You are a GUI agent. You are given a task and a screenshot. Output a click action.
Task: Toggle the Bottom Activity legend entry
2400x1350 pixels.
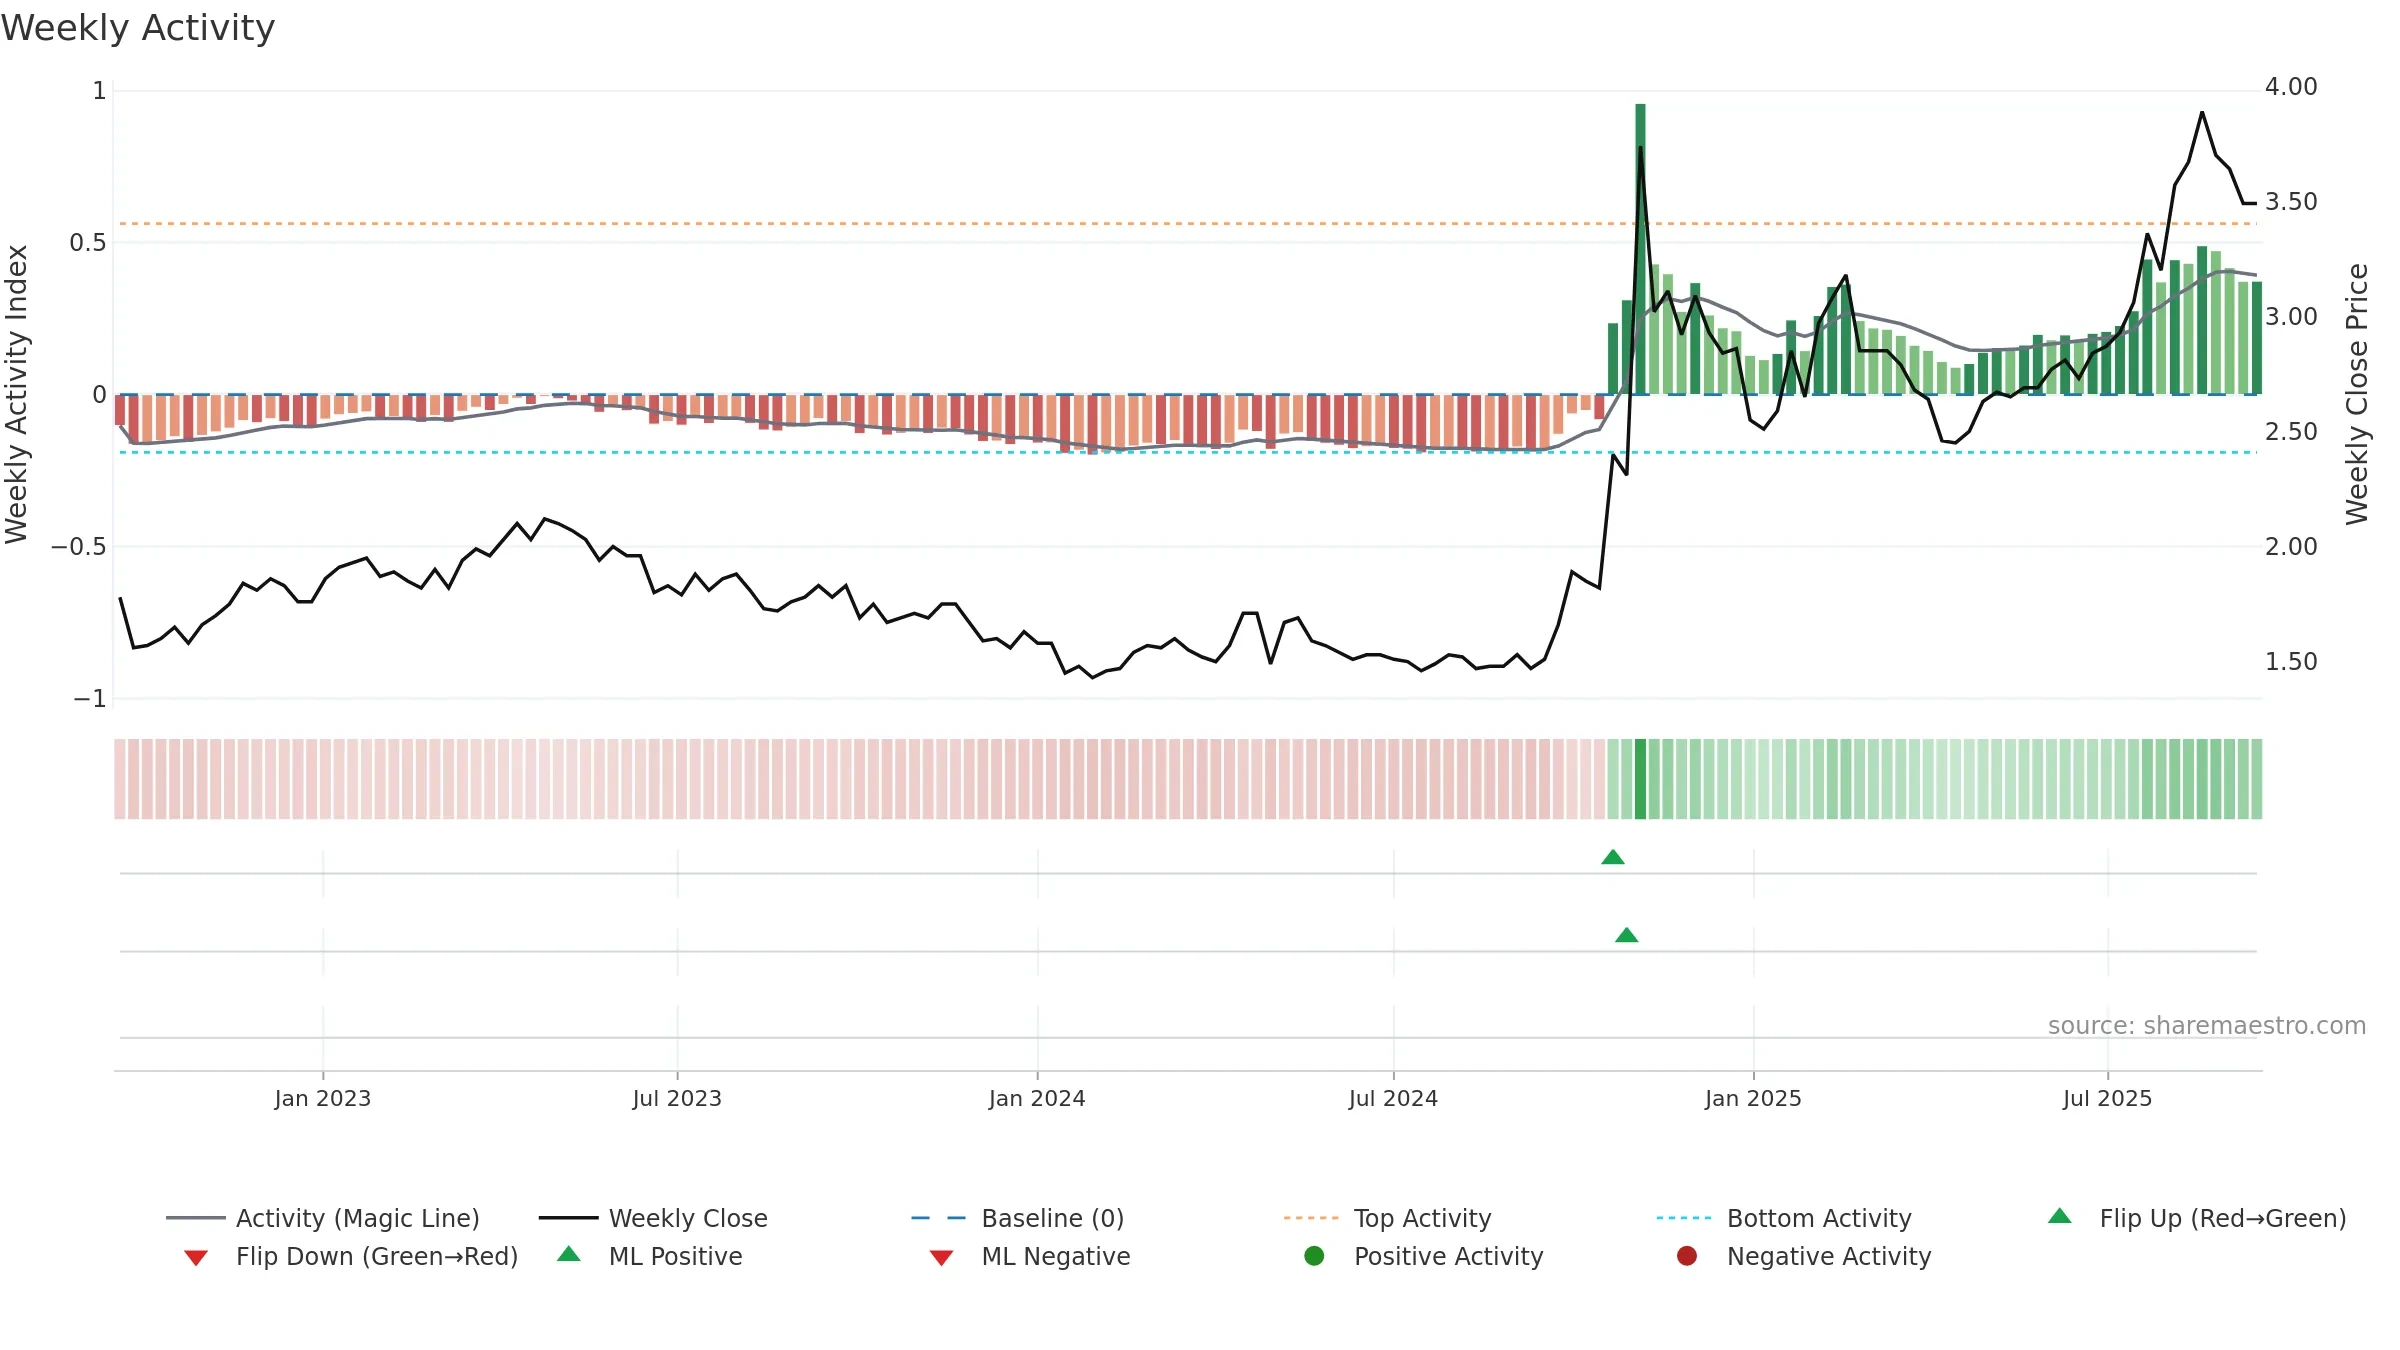pos(1784,1218)
